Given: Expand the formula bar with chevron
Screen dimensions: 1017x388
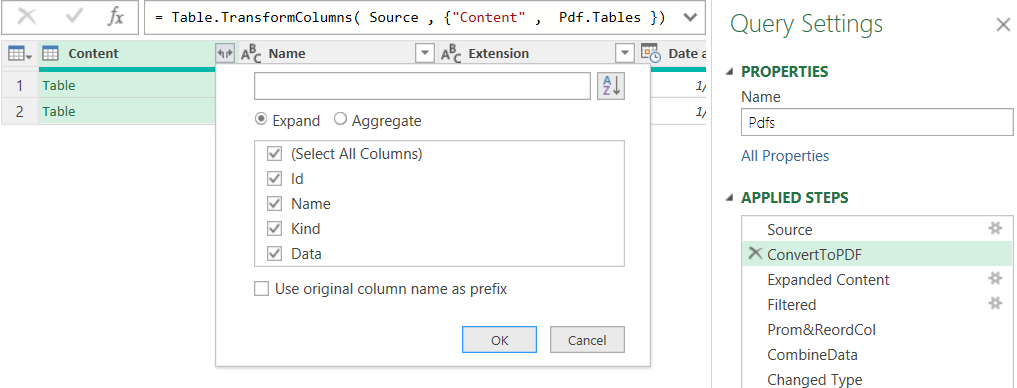Looking at the screenshot, I should (x=691, y=17).
